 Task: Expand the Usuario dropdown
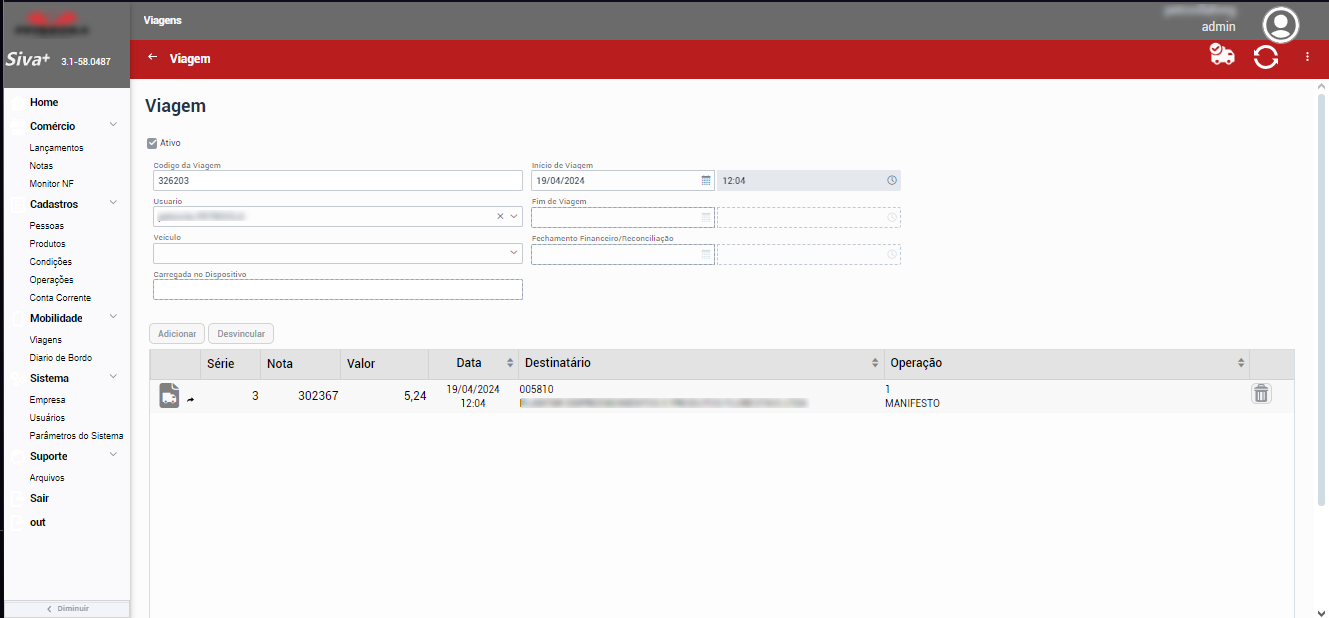[x=514, y=216]
